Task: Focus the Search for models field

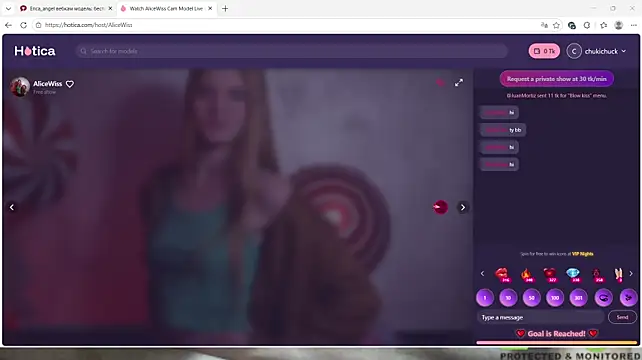Action: (291, 51)
